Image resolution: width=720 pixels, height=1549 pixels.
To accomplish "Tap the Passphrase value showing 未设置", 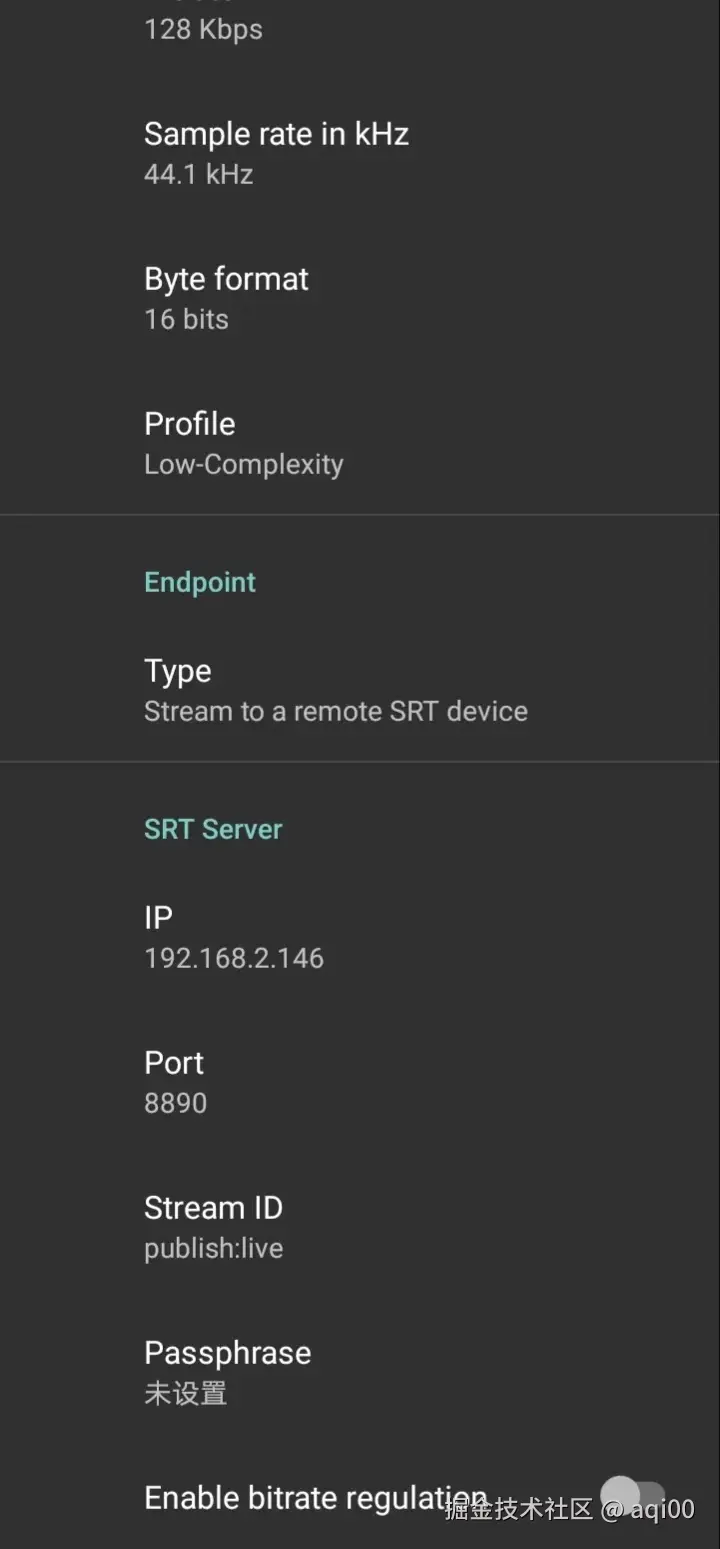I will click(186, 1393).
